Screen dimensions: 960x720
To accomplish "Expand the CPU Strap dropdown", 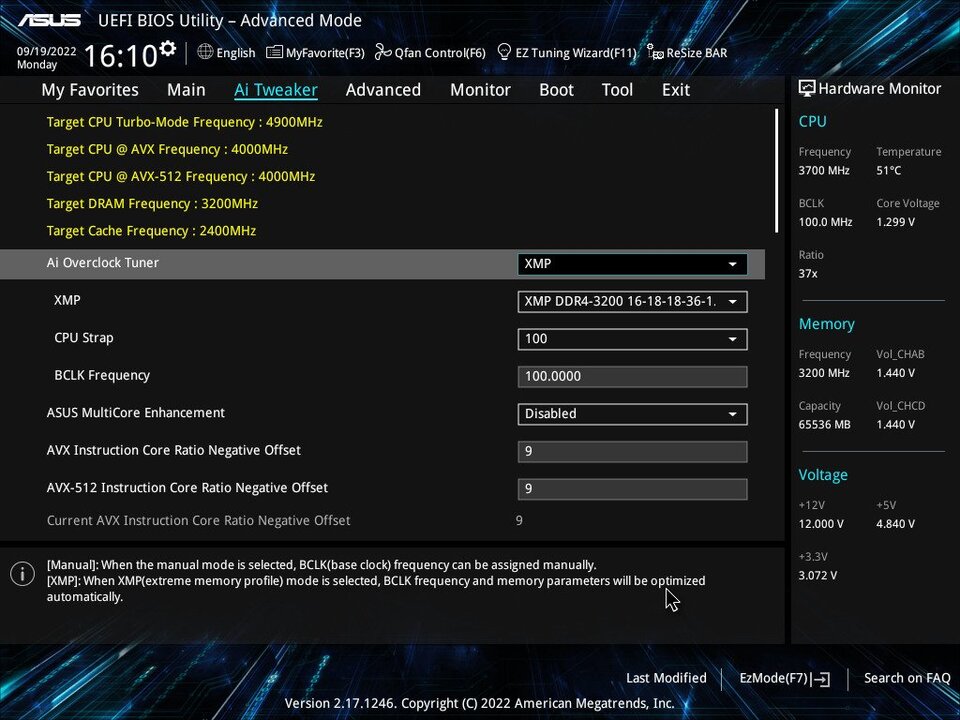I will pyautogui.click(x=632, y=339).
